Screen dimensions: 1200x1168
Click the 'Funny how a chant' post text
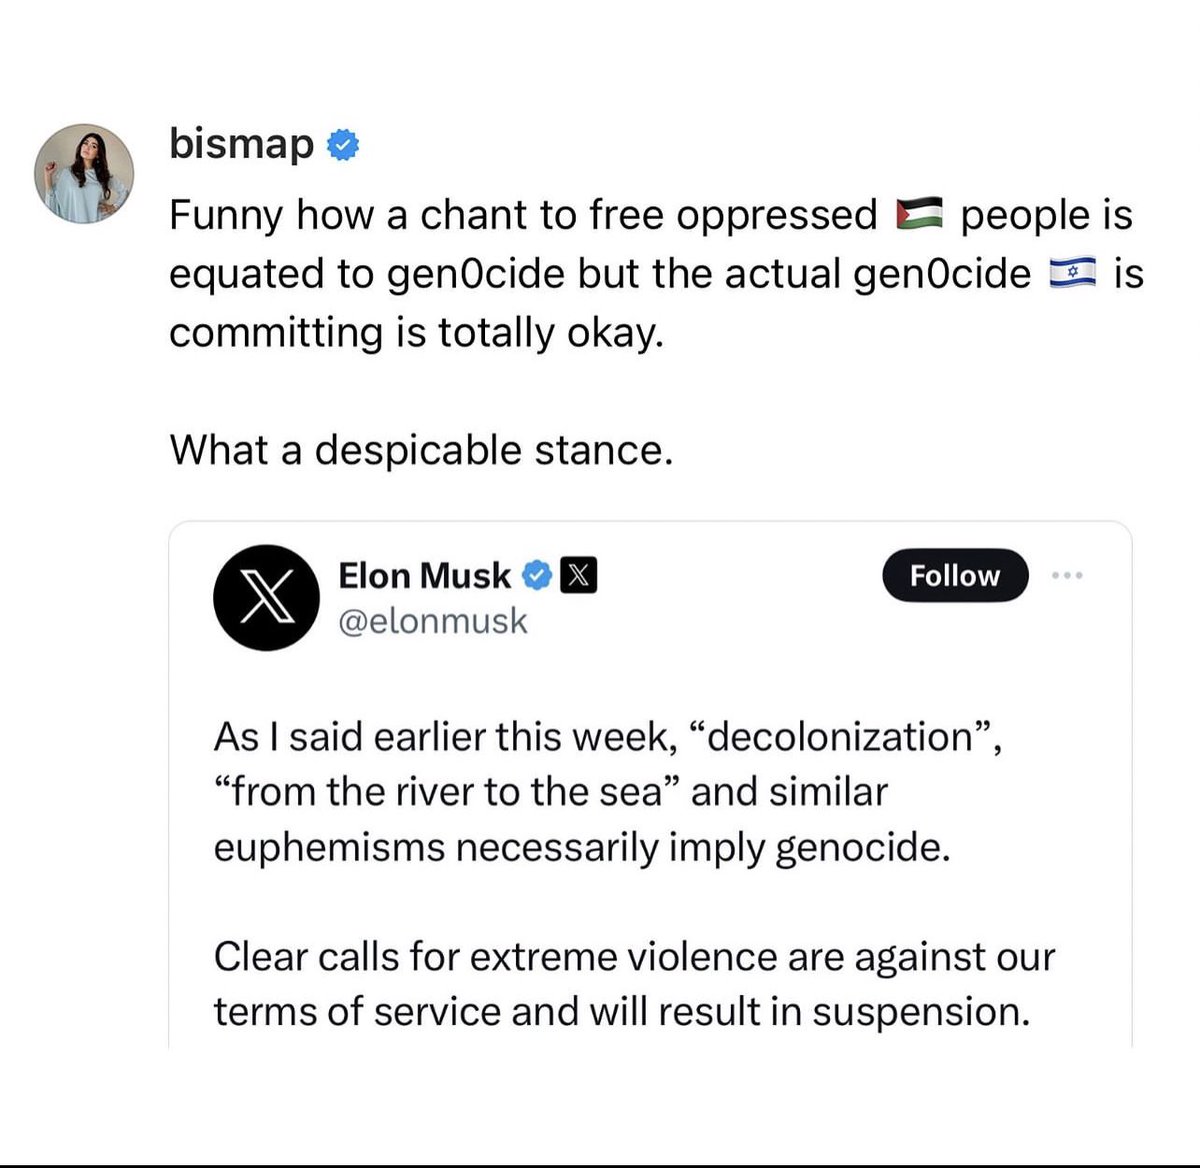pyautogui.click(x=656, y=273)
